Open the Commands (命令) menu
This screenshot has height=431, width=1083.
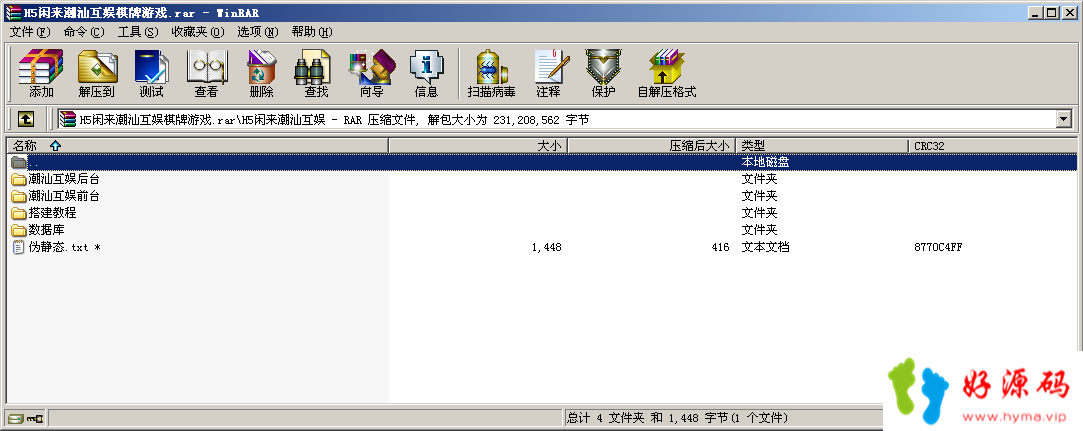pyautogui.click(x=84, y=32)
